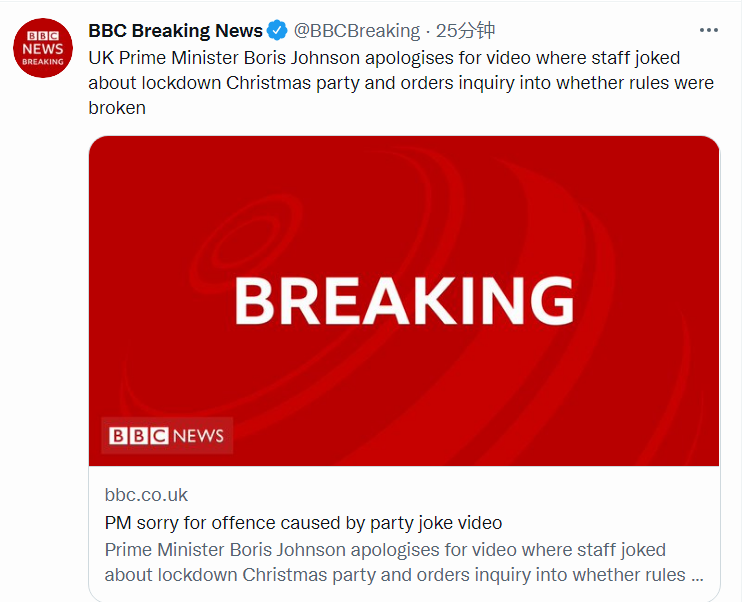Open the BBC Breaking News display name

click(x=175, y=31)
